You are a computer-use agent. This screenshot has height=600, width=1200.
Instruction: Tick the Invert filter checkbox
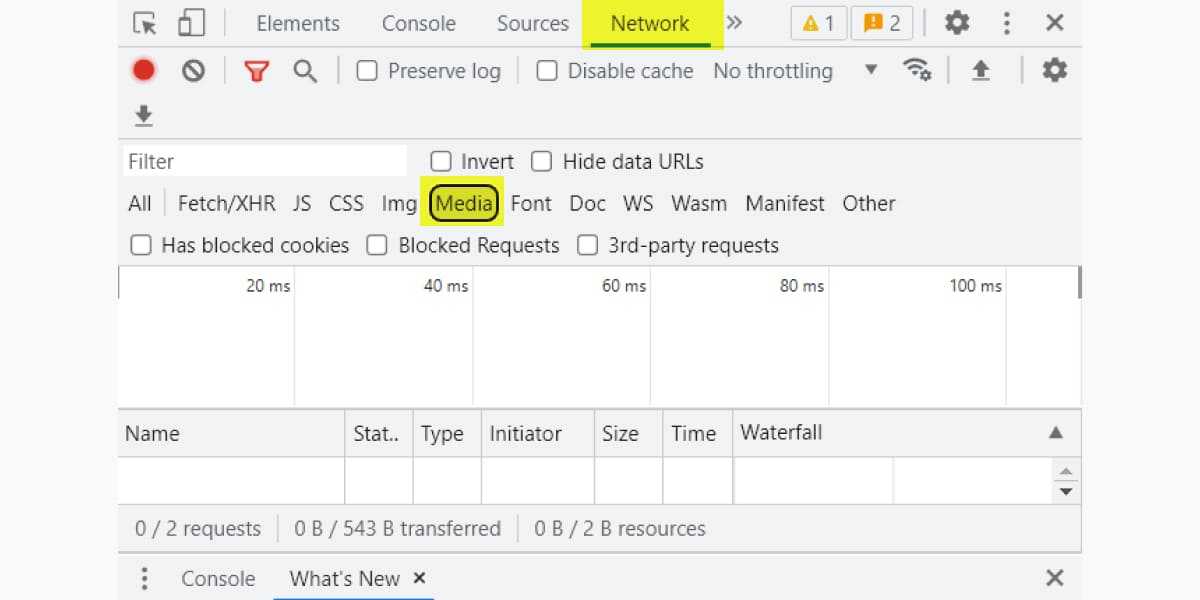pyautogui.click(x=441, y=161)
